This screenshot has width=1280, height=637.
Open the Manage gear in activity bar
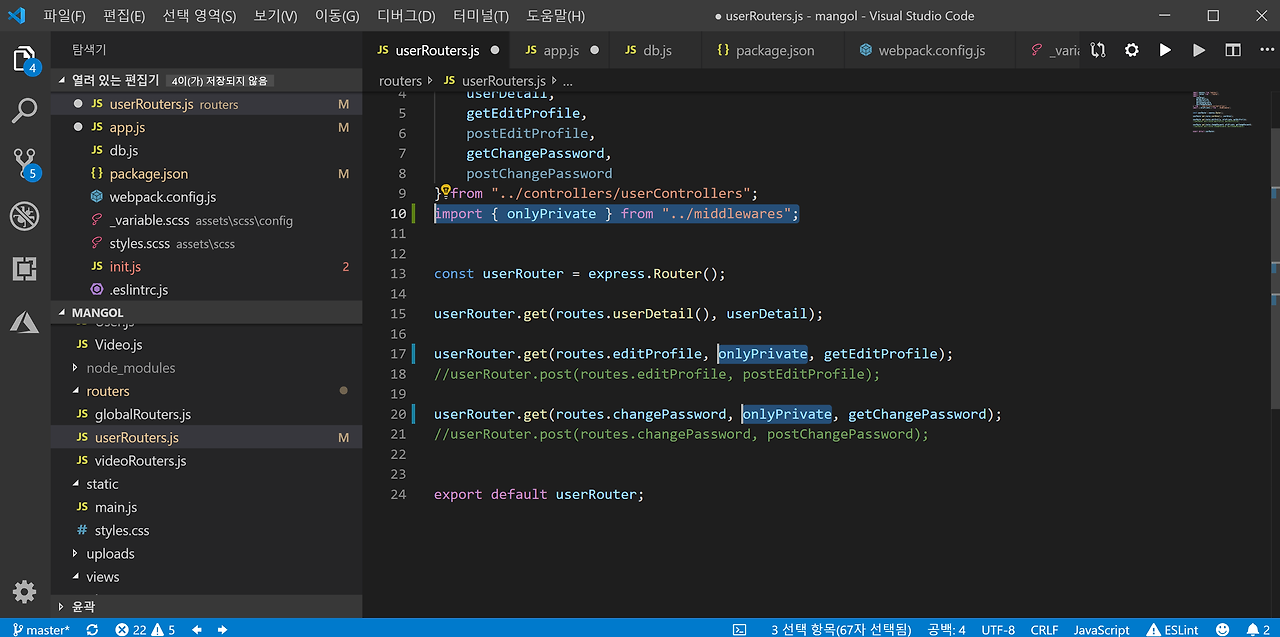[25, 590]
